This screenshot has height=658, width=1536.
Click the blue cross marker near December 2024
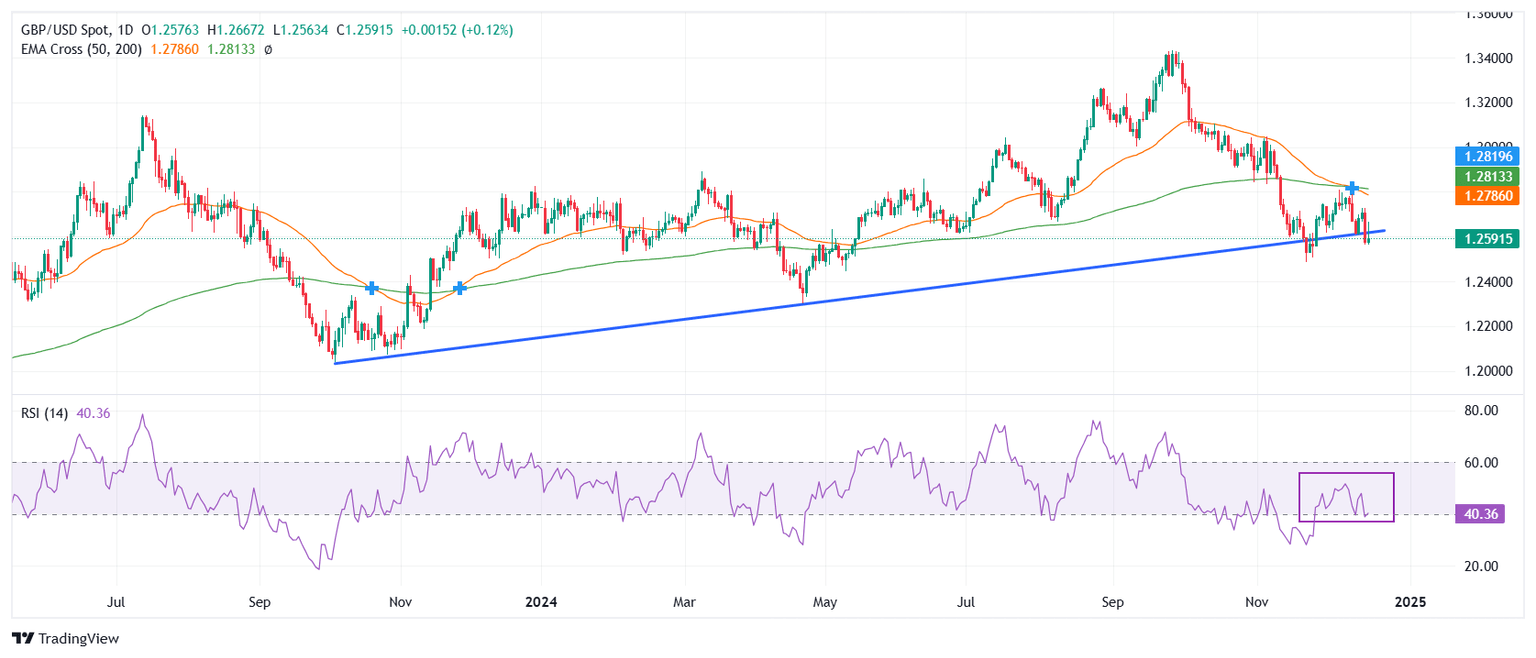(1351, 188)
